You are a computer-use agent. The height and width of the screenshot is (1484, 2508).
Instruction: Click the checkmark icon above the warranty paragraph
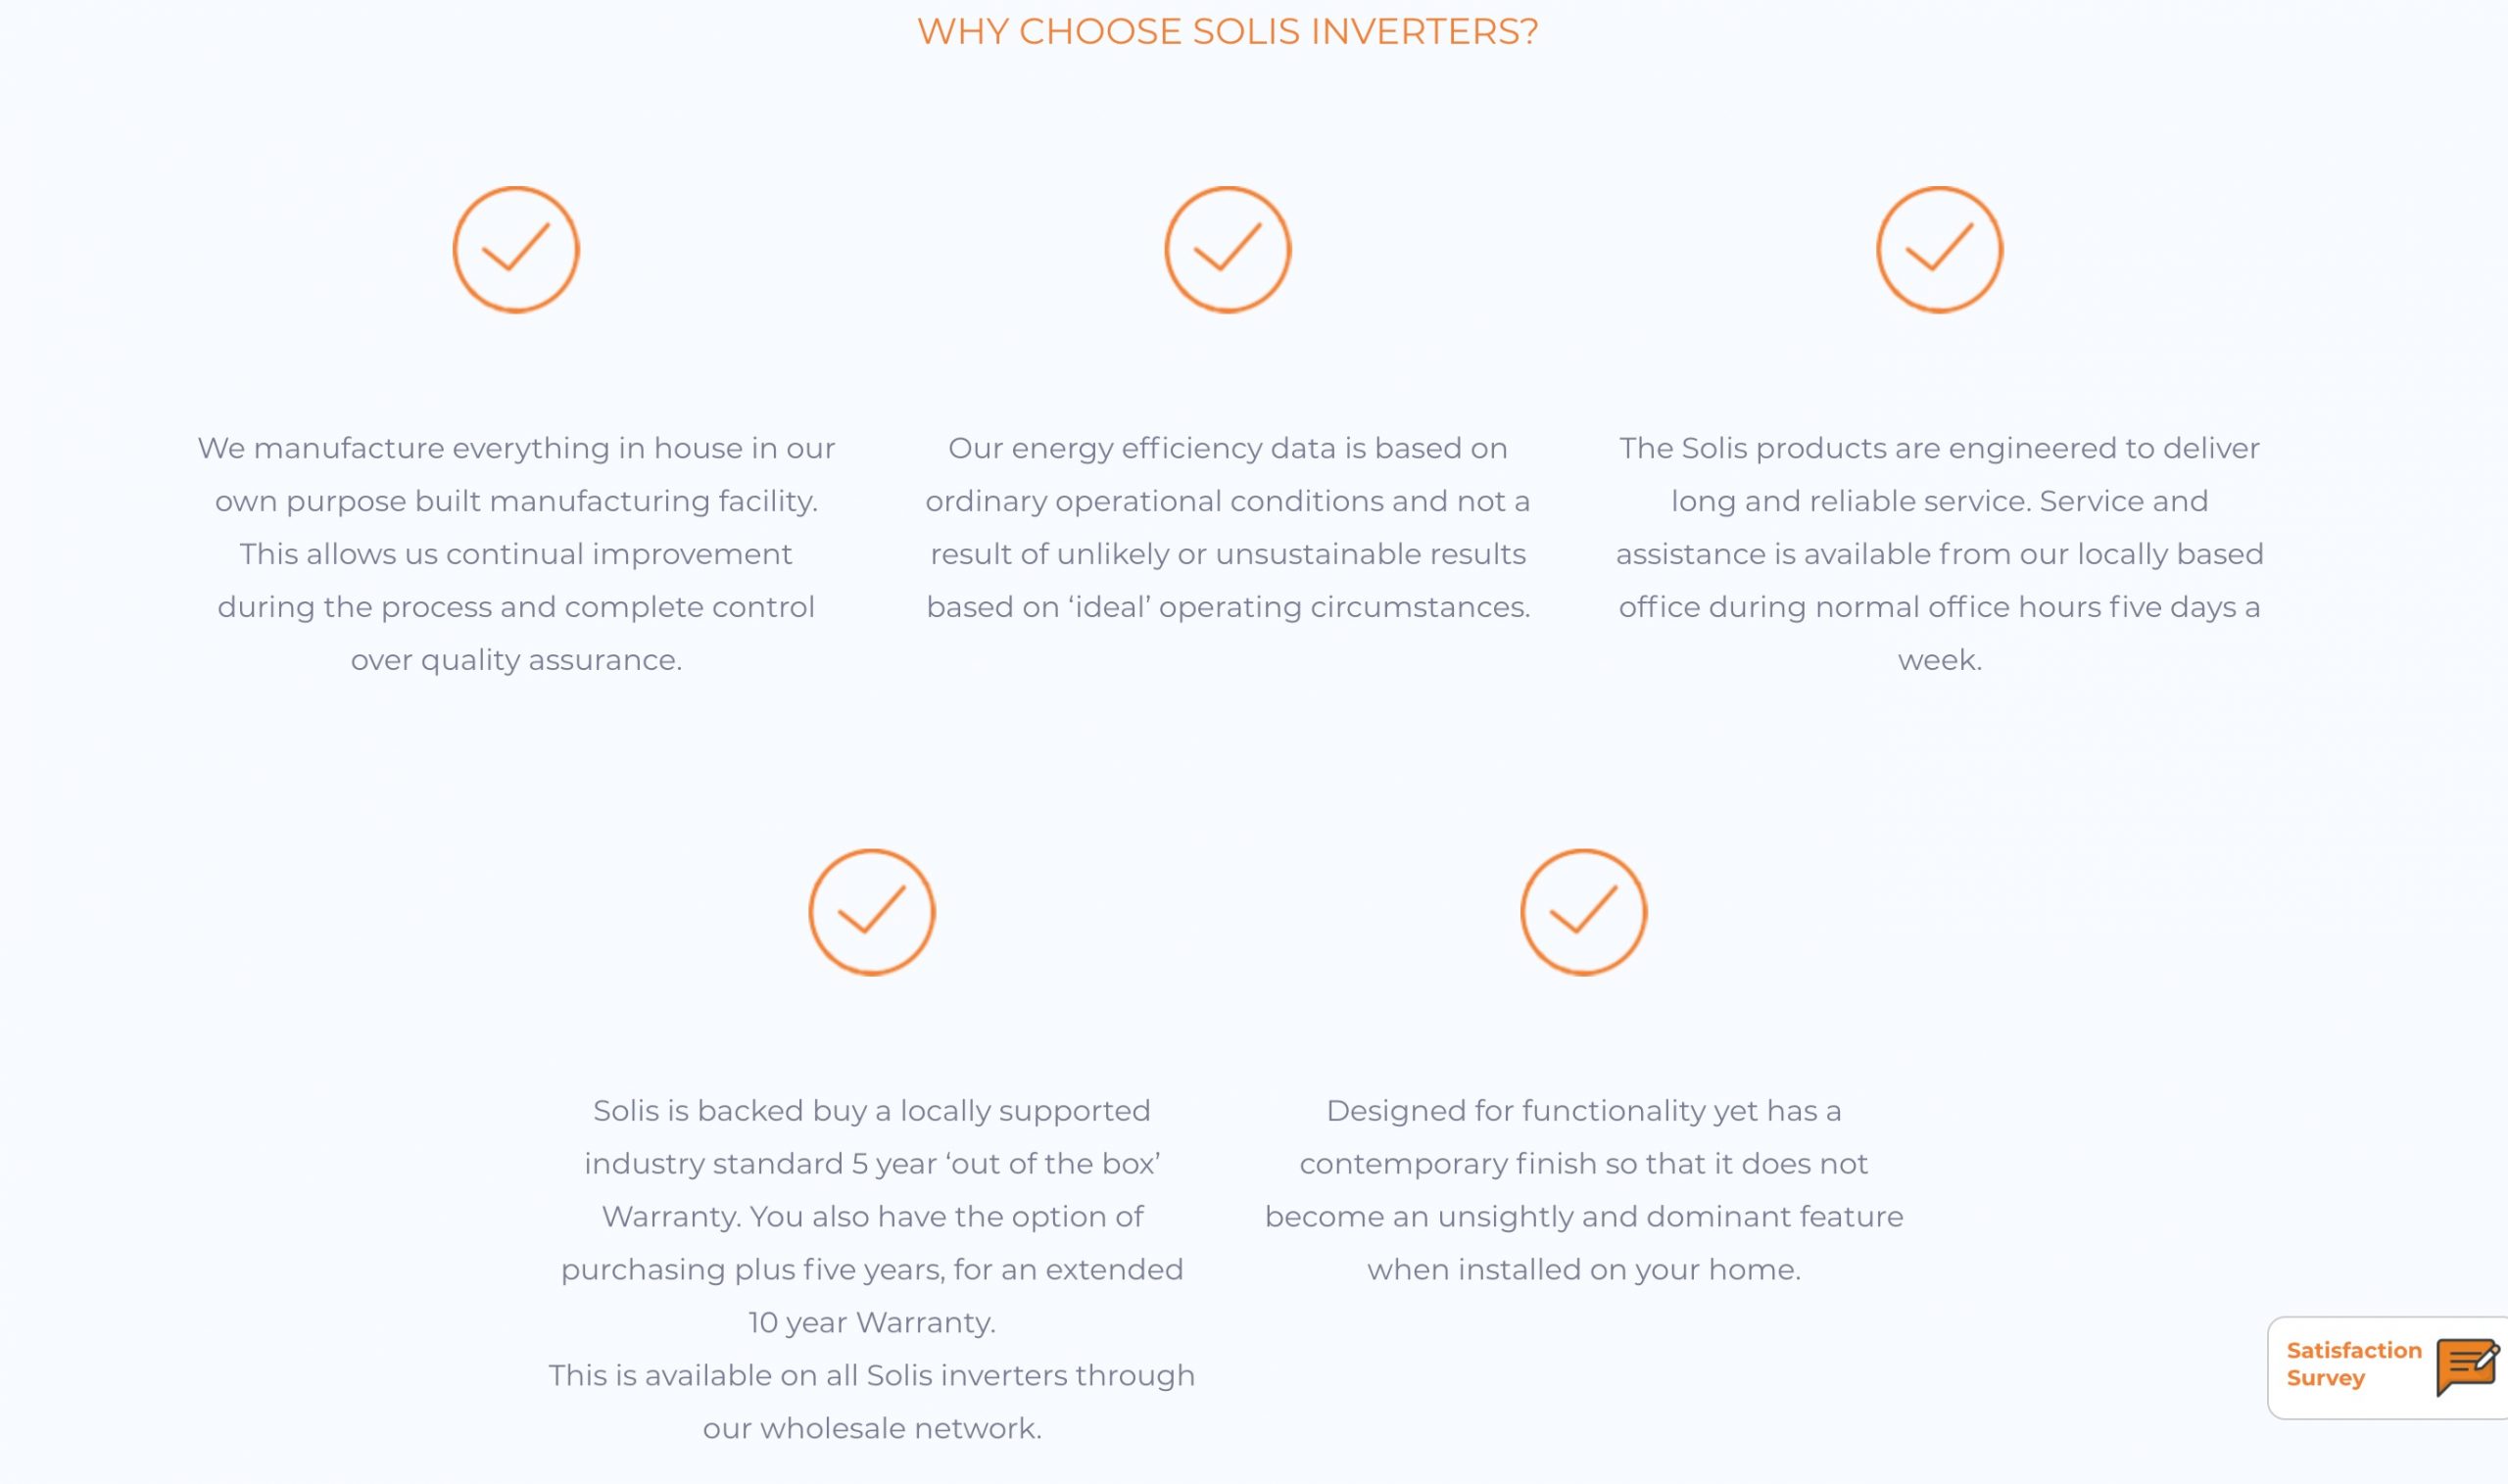coord(872,912)
